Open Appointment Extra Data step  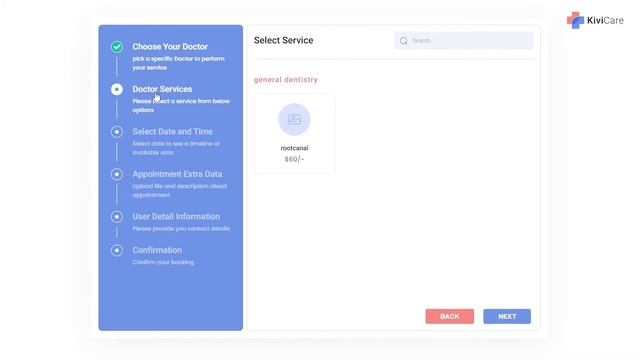(177, 174)
